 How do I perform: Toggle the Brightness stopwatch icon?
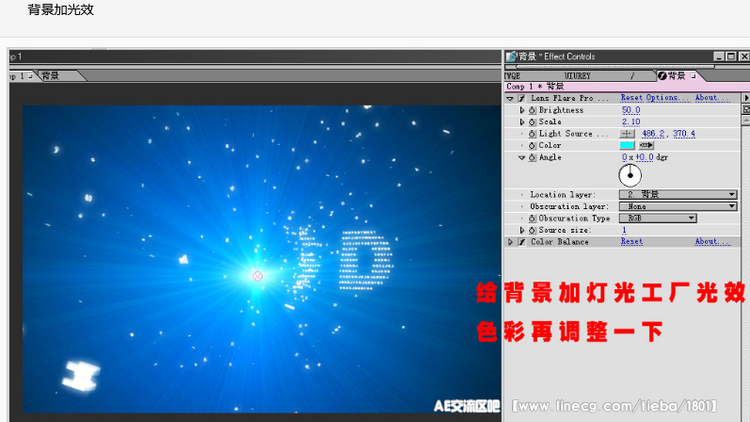[532, 110]
